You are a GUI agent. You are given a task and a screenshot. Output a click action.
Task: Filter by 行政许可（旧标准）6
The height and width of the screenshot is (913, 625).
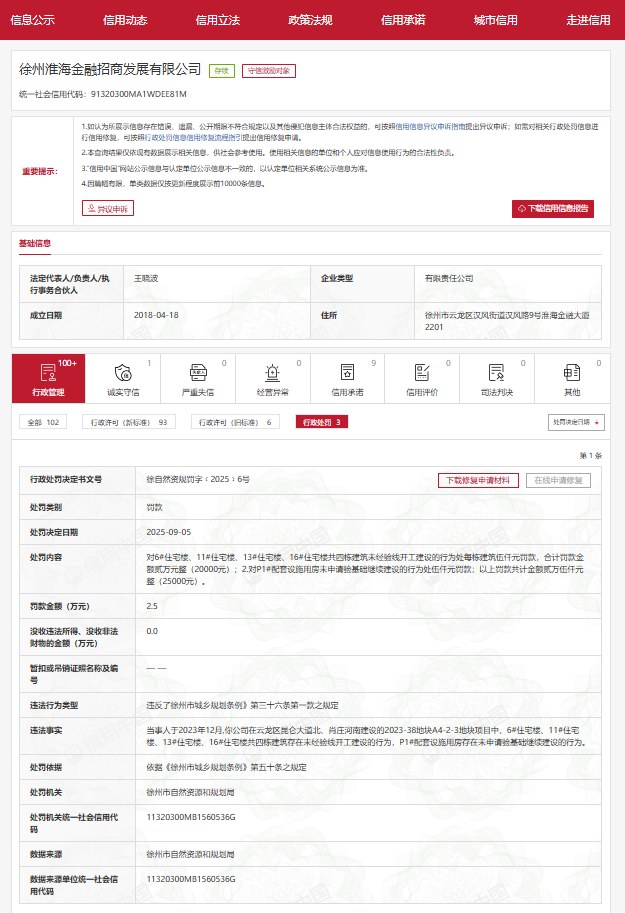click(x=235, y=422)
